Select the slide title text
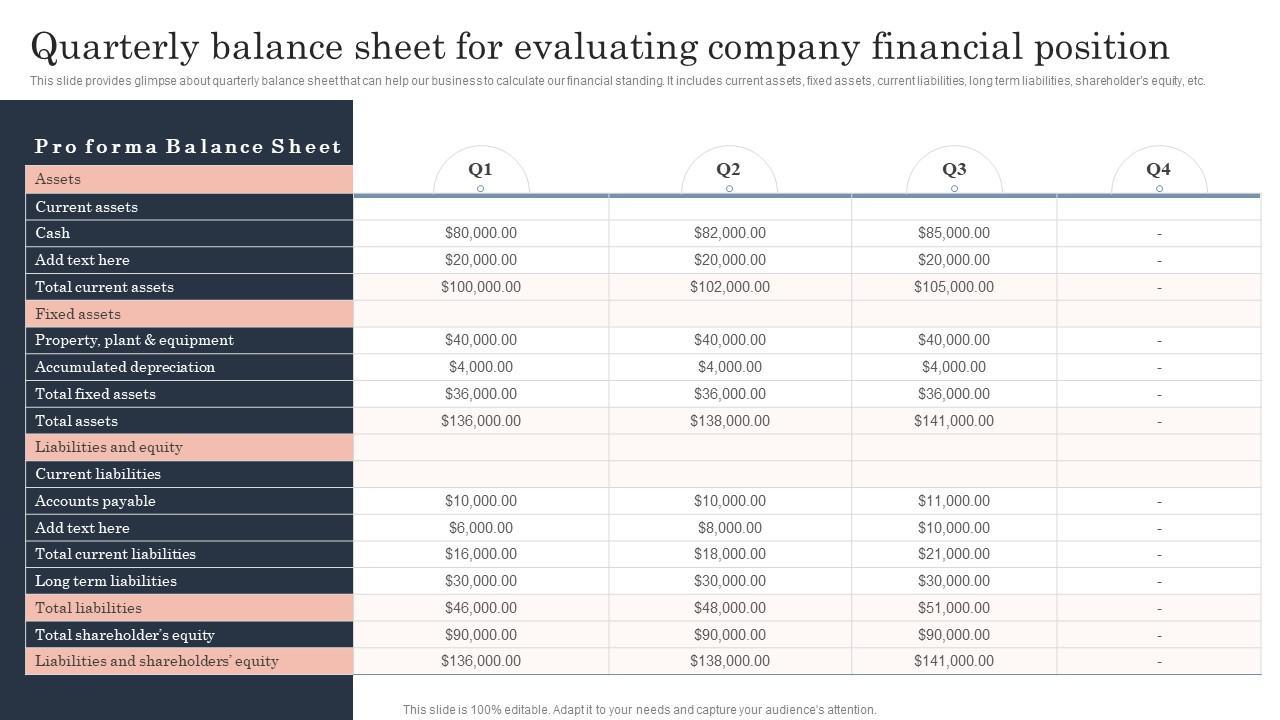1280x720 pixels. 600,47
